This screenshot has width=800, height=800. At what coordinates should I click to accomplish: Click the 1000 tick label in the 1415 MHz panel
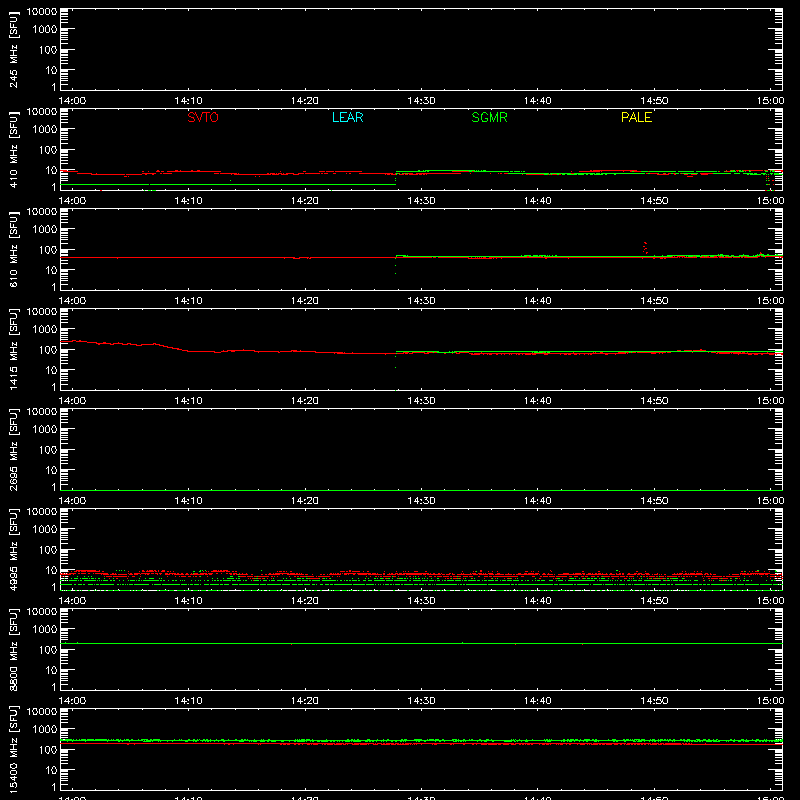tap(45, 330)
